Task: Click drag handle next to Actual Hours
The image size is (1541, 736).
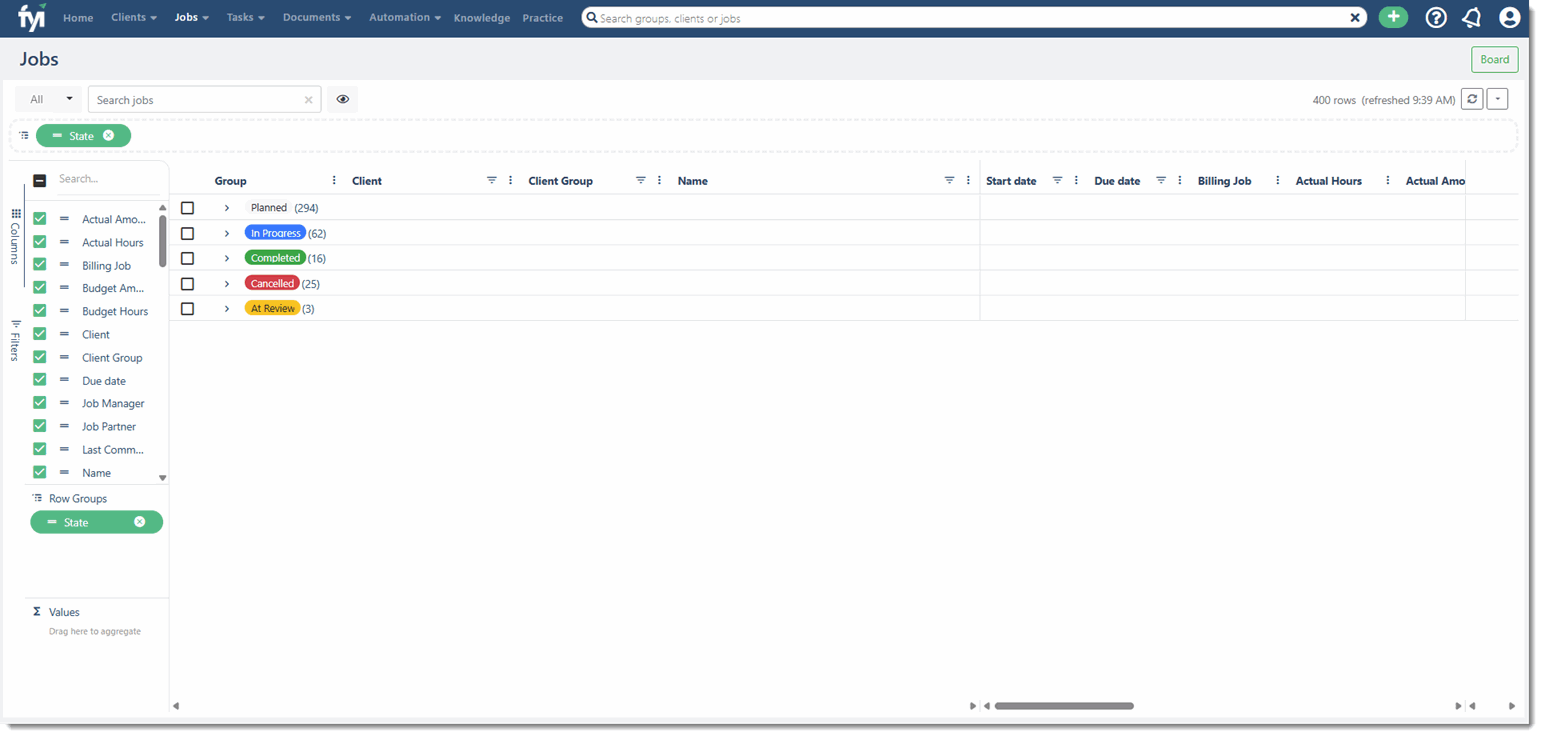Action: click(x=64, y=242)
